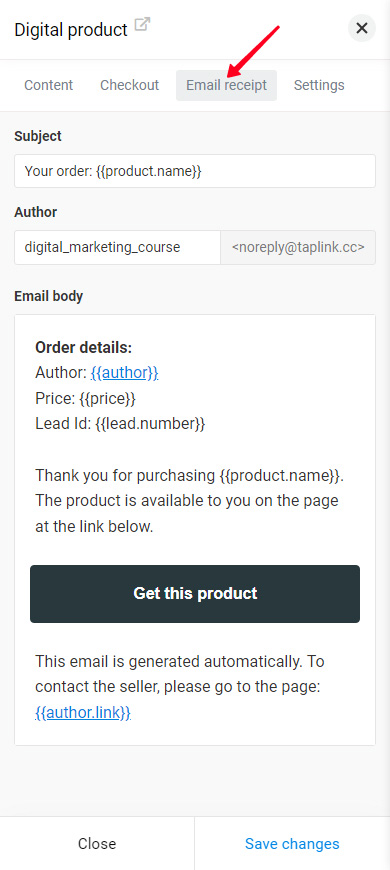Open the {{author.link}} hyperlink

pos(83,712)
